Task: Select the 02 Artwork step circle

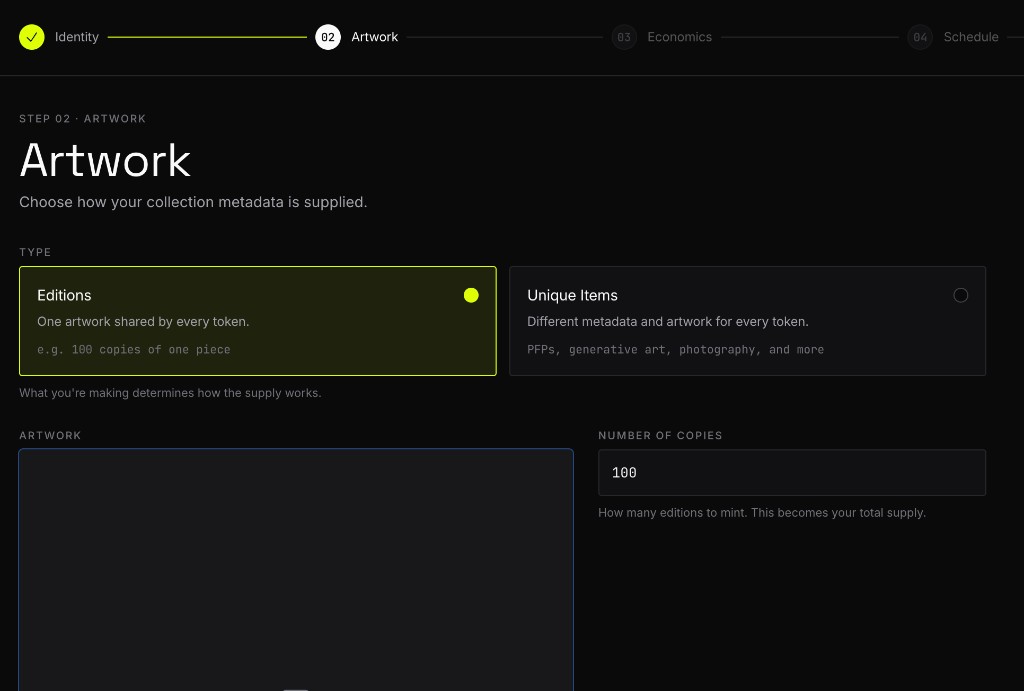Action: pyautogui.click(x=328, y=37)
